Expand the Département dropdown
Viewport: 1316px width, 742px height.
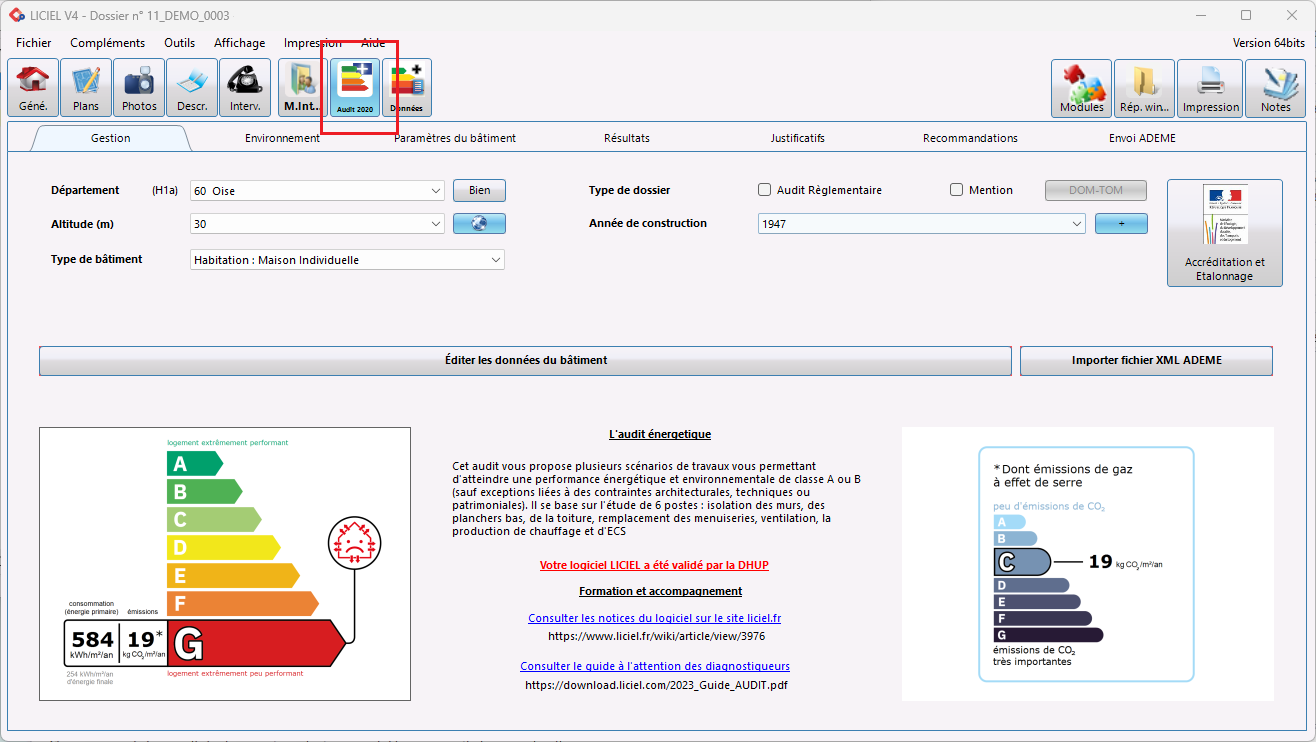tap(436, 191)
